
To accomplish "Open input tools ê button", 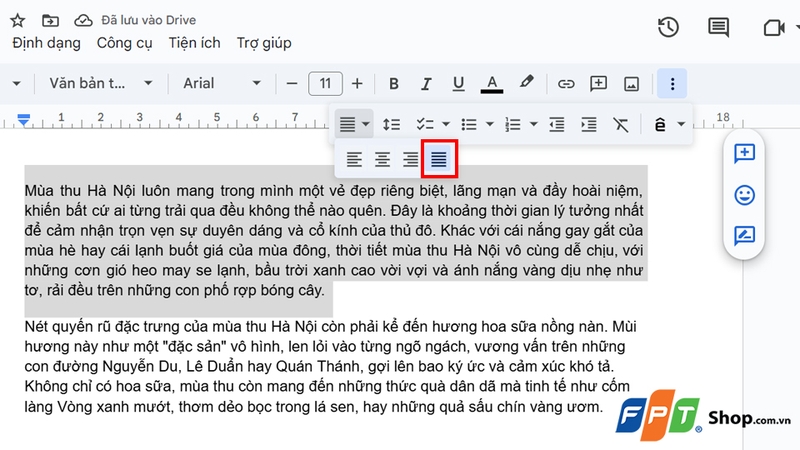I will (660, 124).
